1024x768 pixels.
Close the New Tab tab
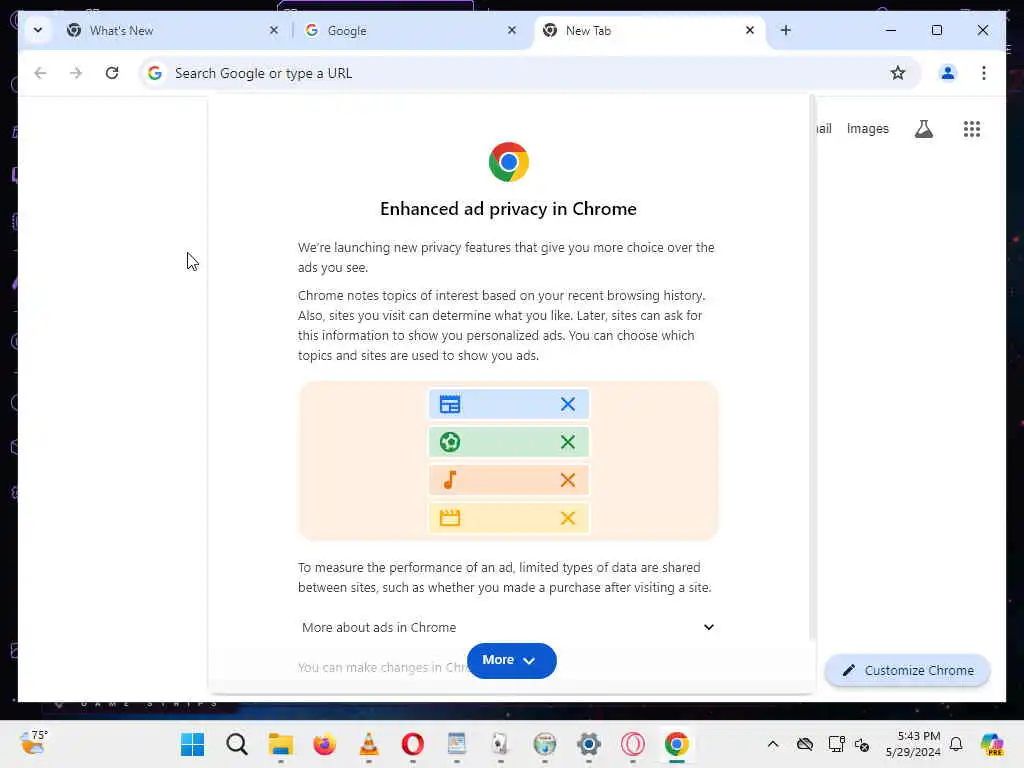click(750, 30)
